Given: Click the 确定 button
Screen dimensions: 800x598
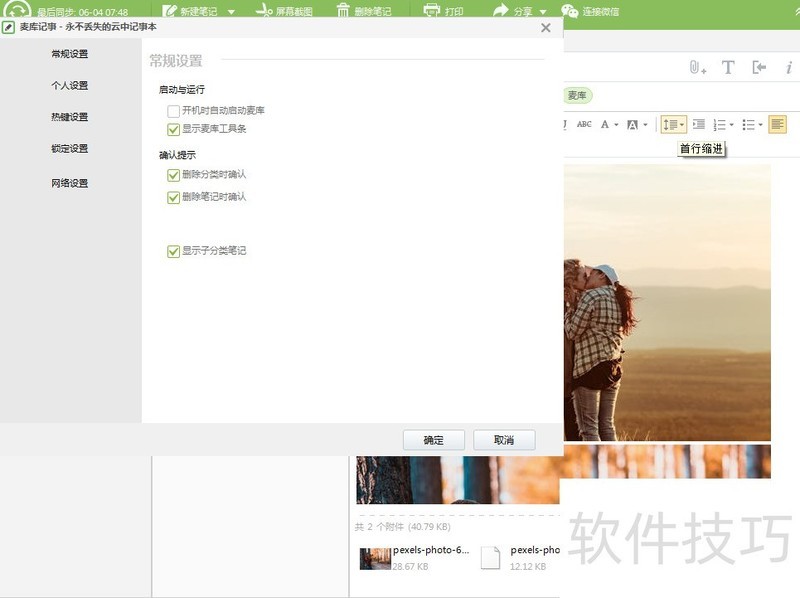Looking at the screenshot, I should click(x=434, y=440).
